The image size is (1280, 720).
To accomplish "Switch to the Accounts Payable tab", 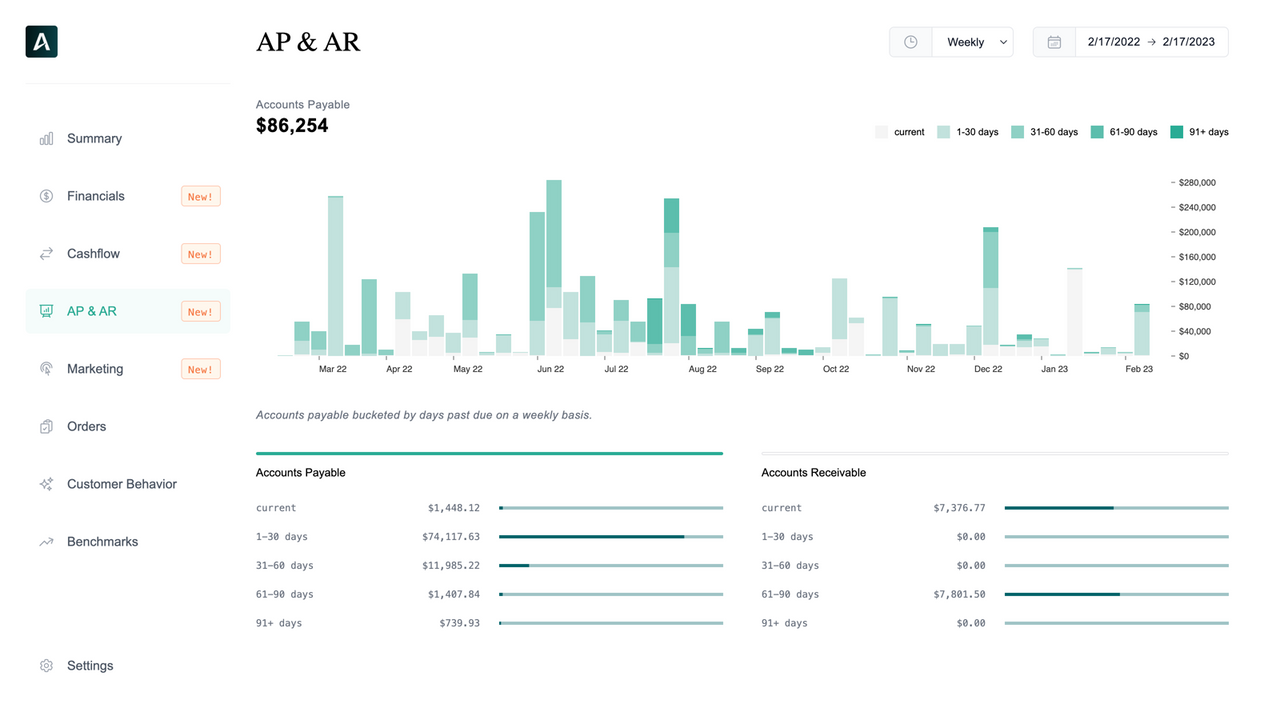I will click(x=489, y=472).
